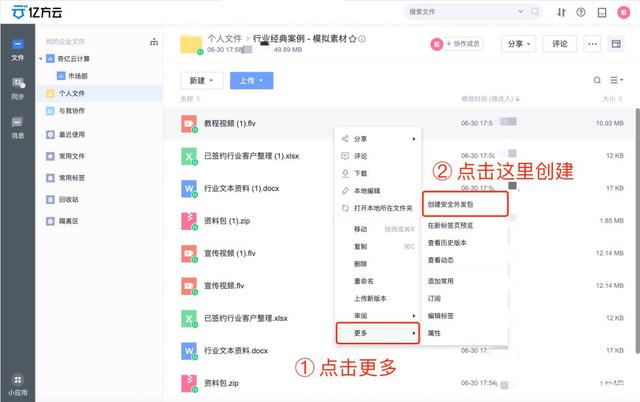Click the 搜索文件 search input field
Viewport: 640px width, 402px height.
coord(461,12)
